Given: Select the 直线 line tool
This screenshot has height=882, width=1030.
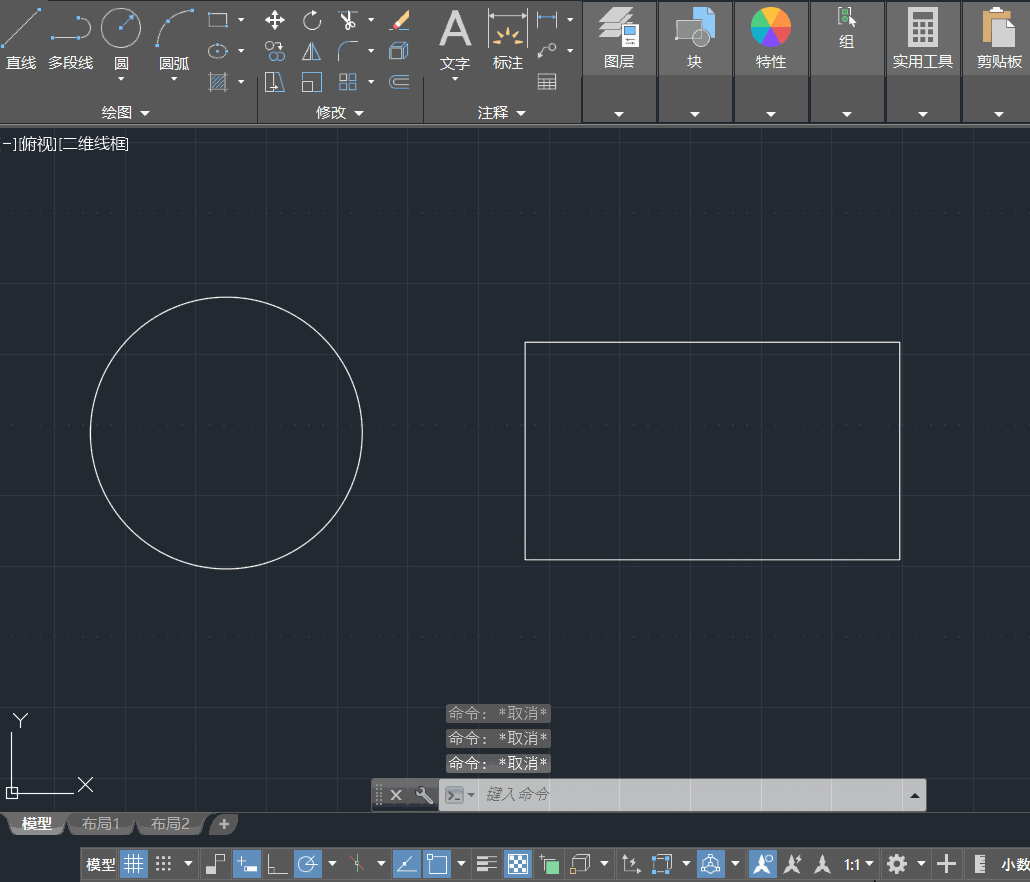Looking at the screenshot, I should pyautogui.click(x=21, y=38).
